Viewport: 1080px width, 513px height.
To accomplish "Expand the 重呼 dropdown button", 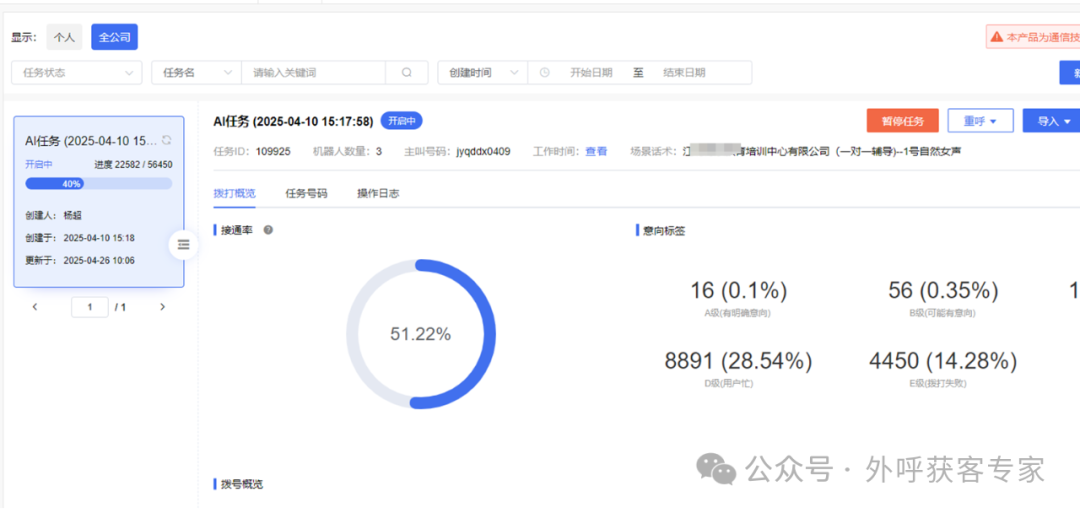I will [x=980, y=121].
